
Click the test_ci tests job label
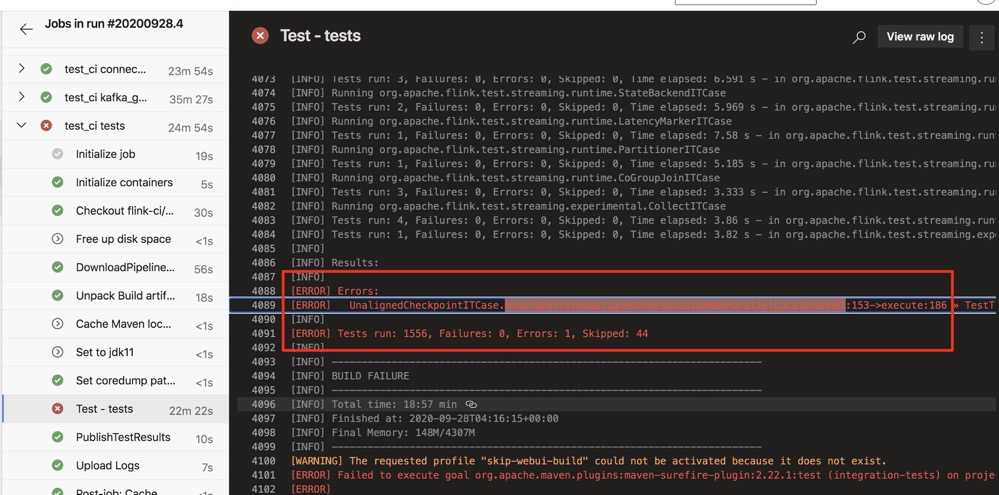(94, 126)
